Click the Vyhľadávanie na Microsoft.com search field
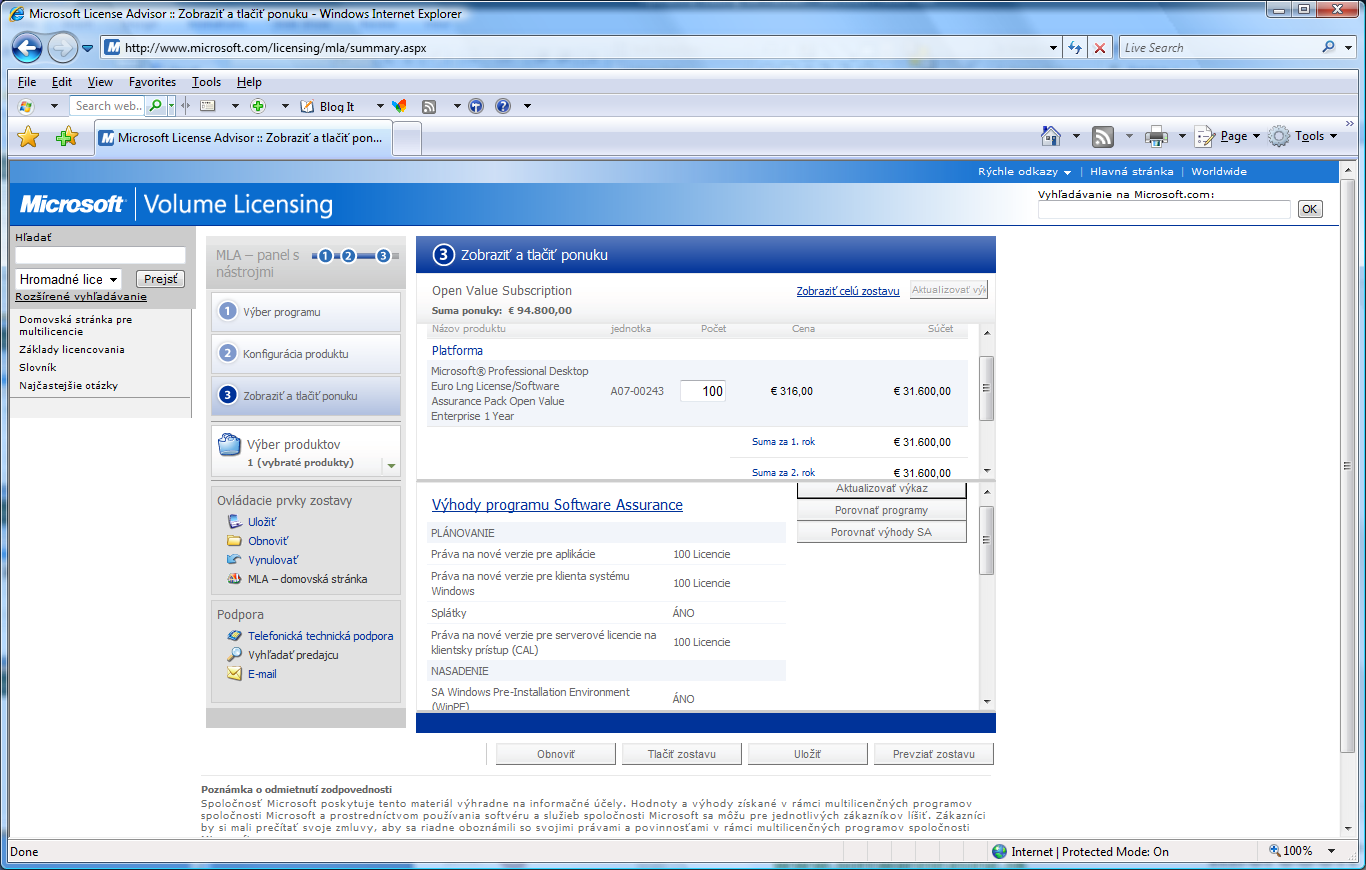The width and height of the screenshot is (1366, 870). [x=1164, y=210]
